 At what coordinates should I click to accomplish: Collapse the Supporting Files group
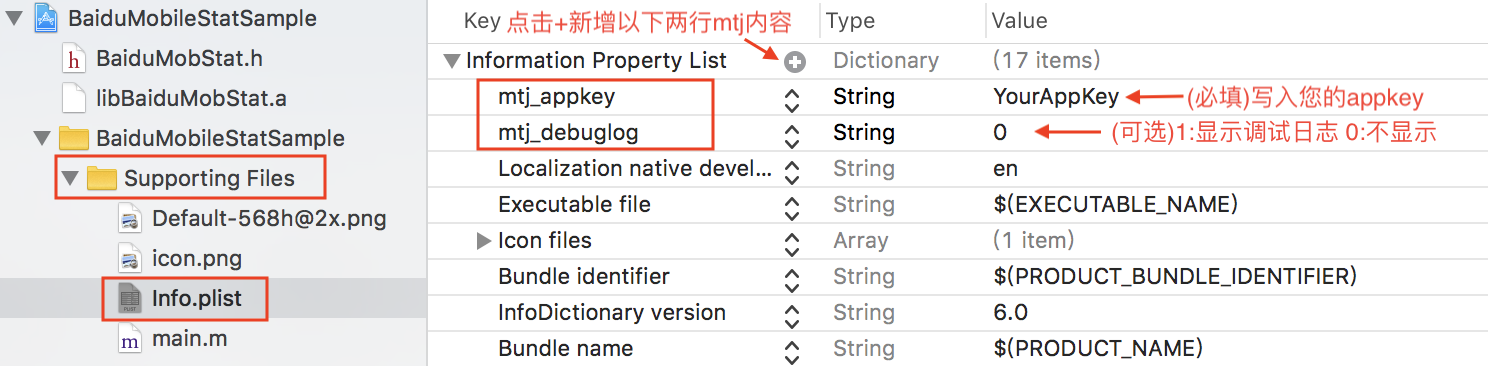coord(69,179)
